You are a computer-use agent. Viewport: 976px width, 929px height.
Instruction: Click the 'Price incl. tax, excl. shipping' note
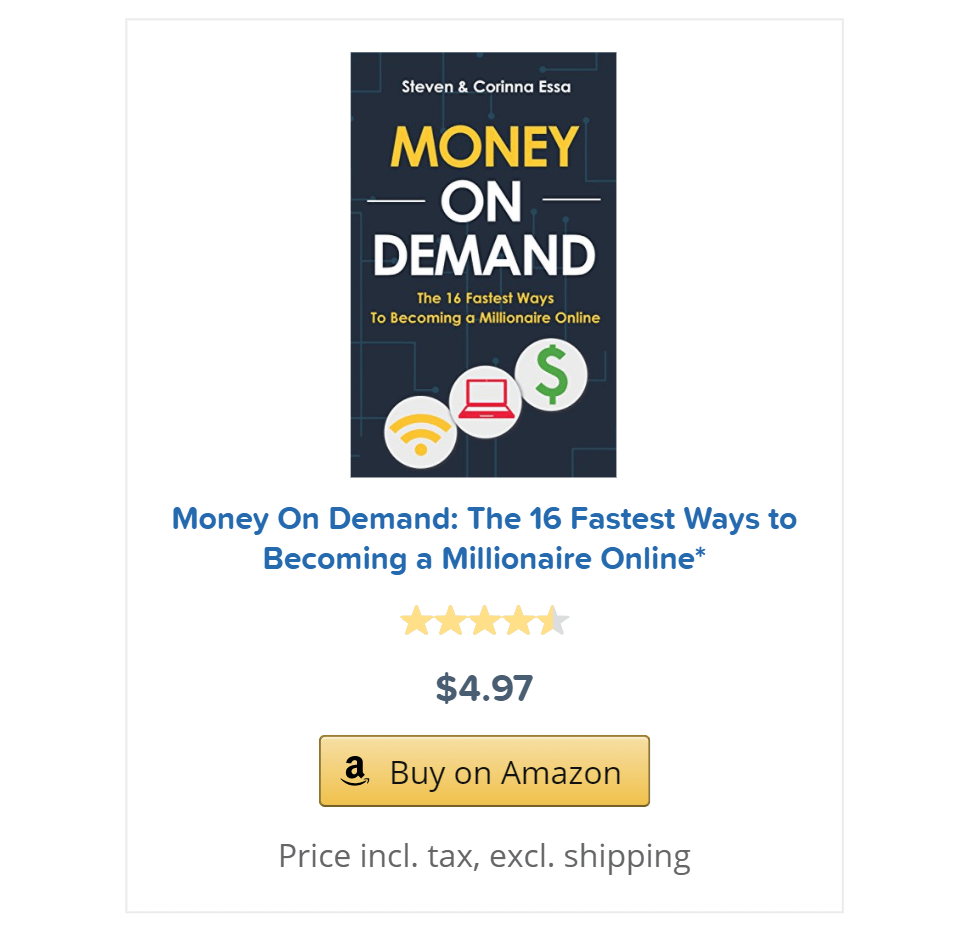point(484,857)
